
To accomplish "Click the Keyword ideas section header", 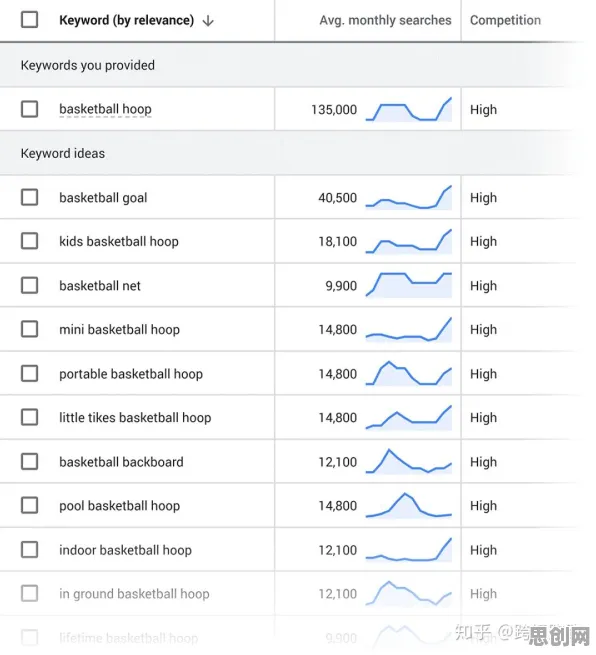I will pos(63,153).
